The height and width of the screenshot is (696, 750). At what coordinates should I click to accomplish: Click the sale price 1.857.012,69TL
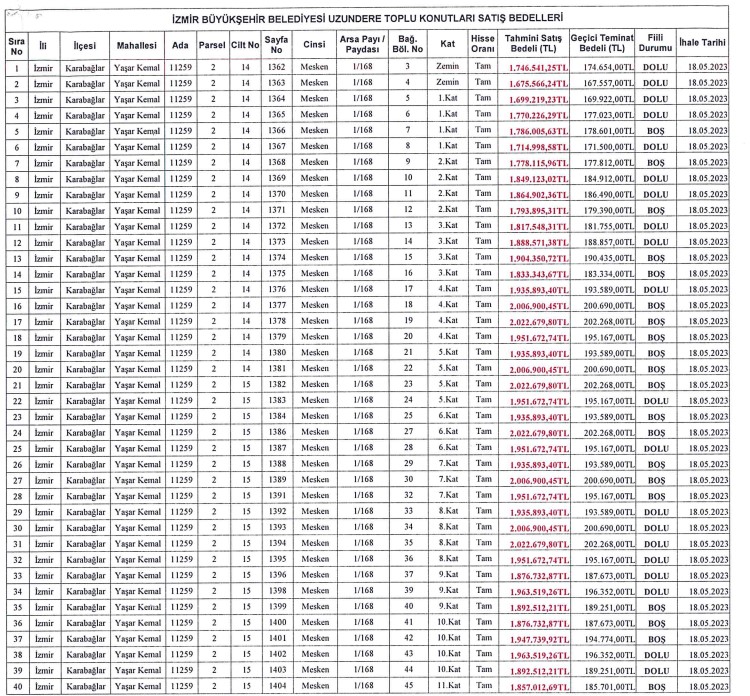coord(540,687)
